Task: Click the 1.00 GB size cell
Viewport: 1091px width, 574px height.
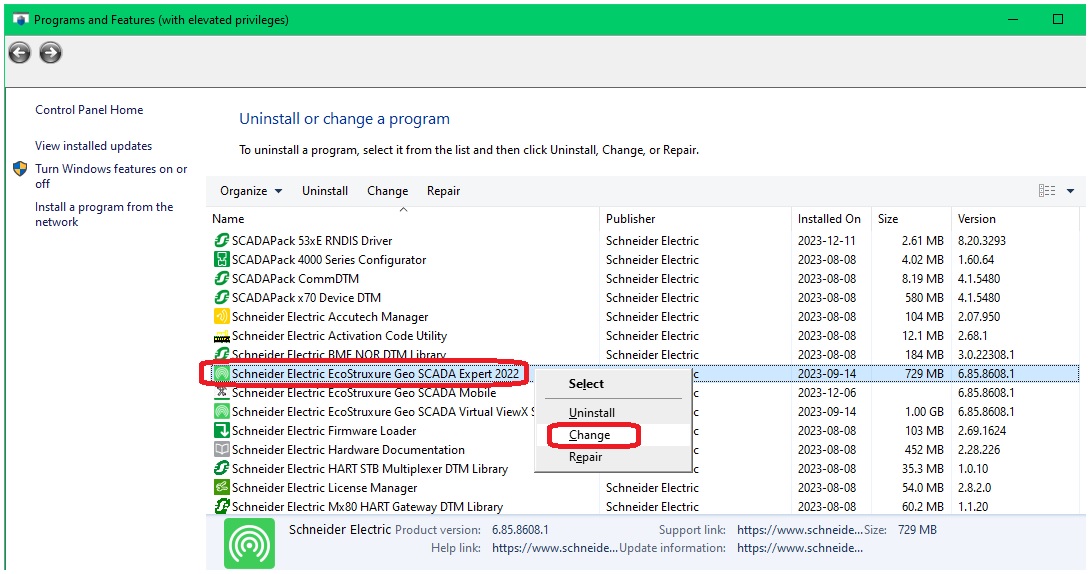Action: click(924, 412)
